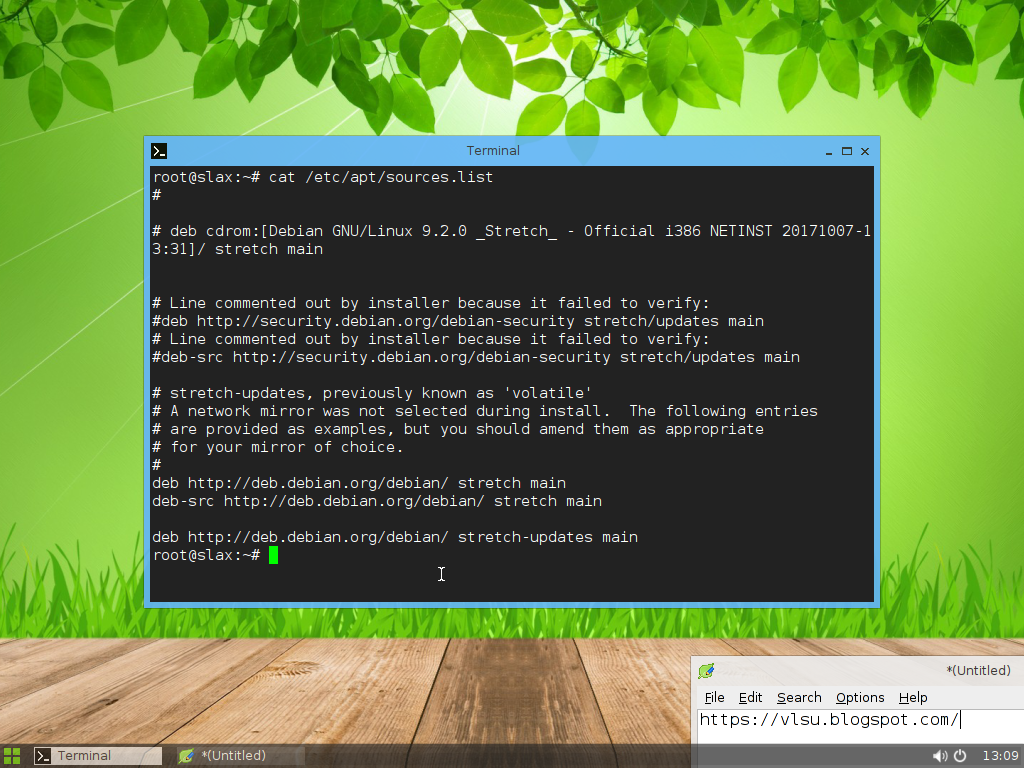The width and height of the screenshot is (1024, 768).
Task: Open the Help menu in Leafpad
Action: 913,697
